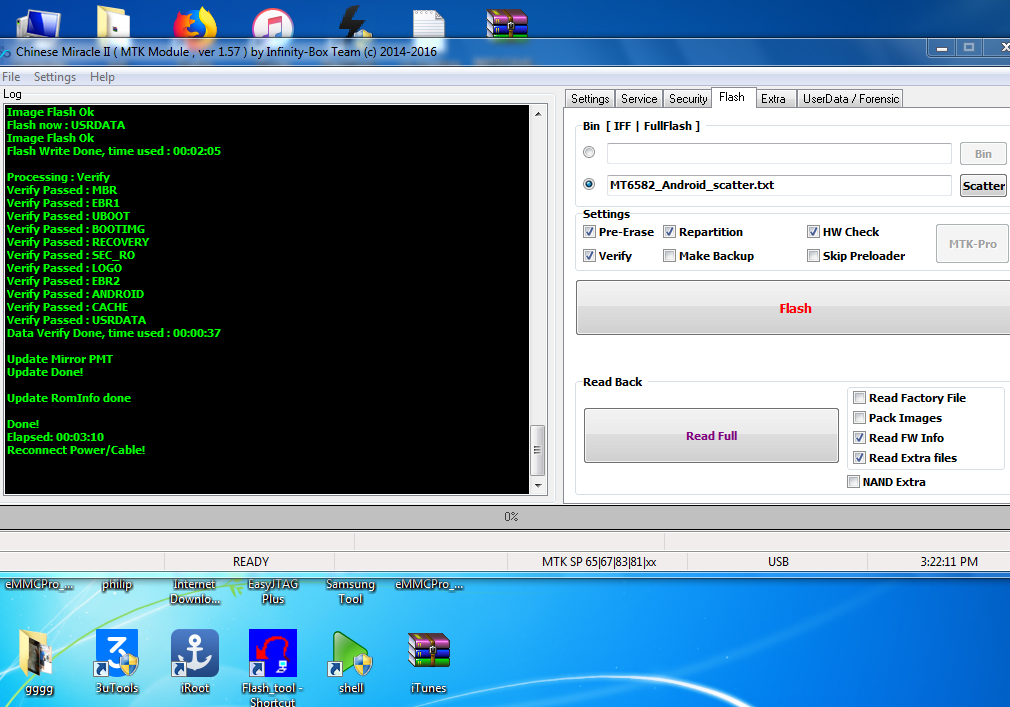Select the WinRAR archive icon at top
1010x707 pixels.
[507, 23]
